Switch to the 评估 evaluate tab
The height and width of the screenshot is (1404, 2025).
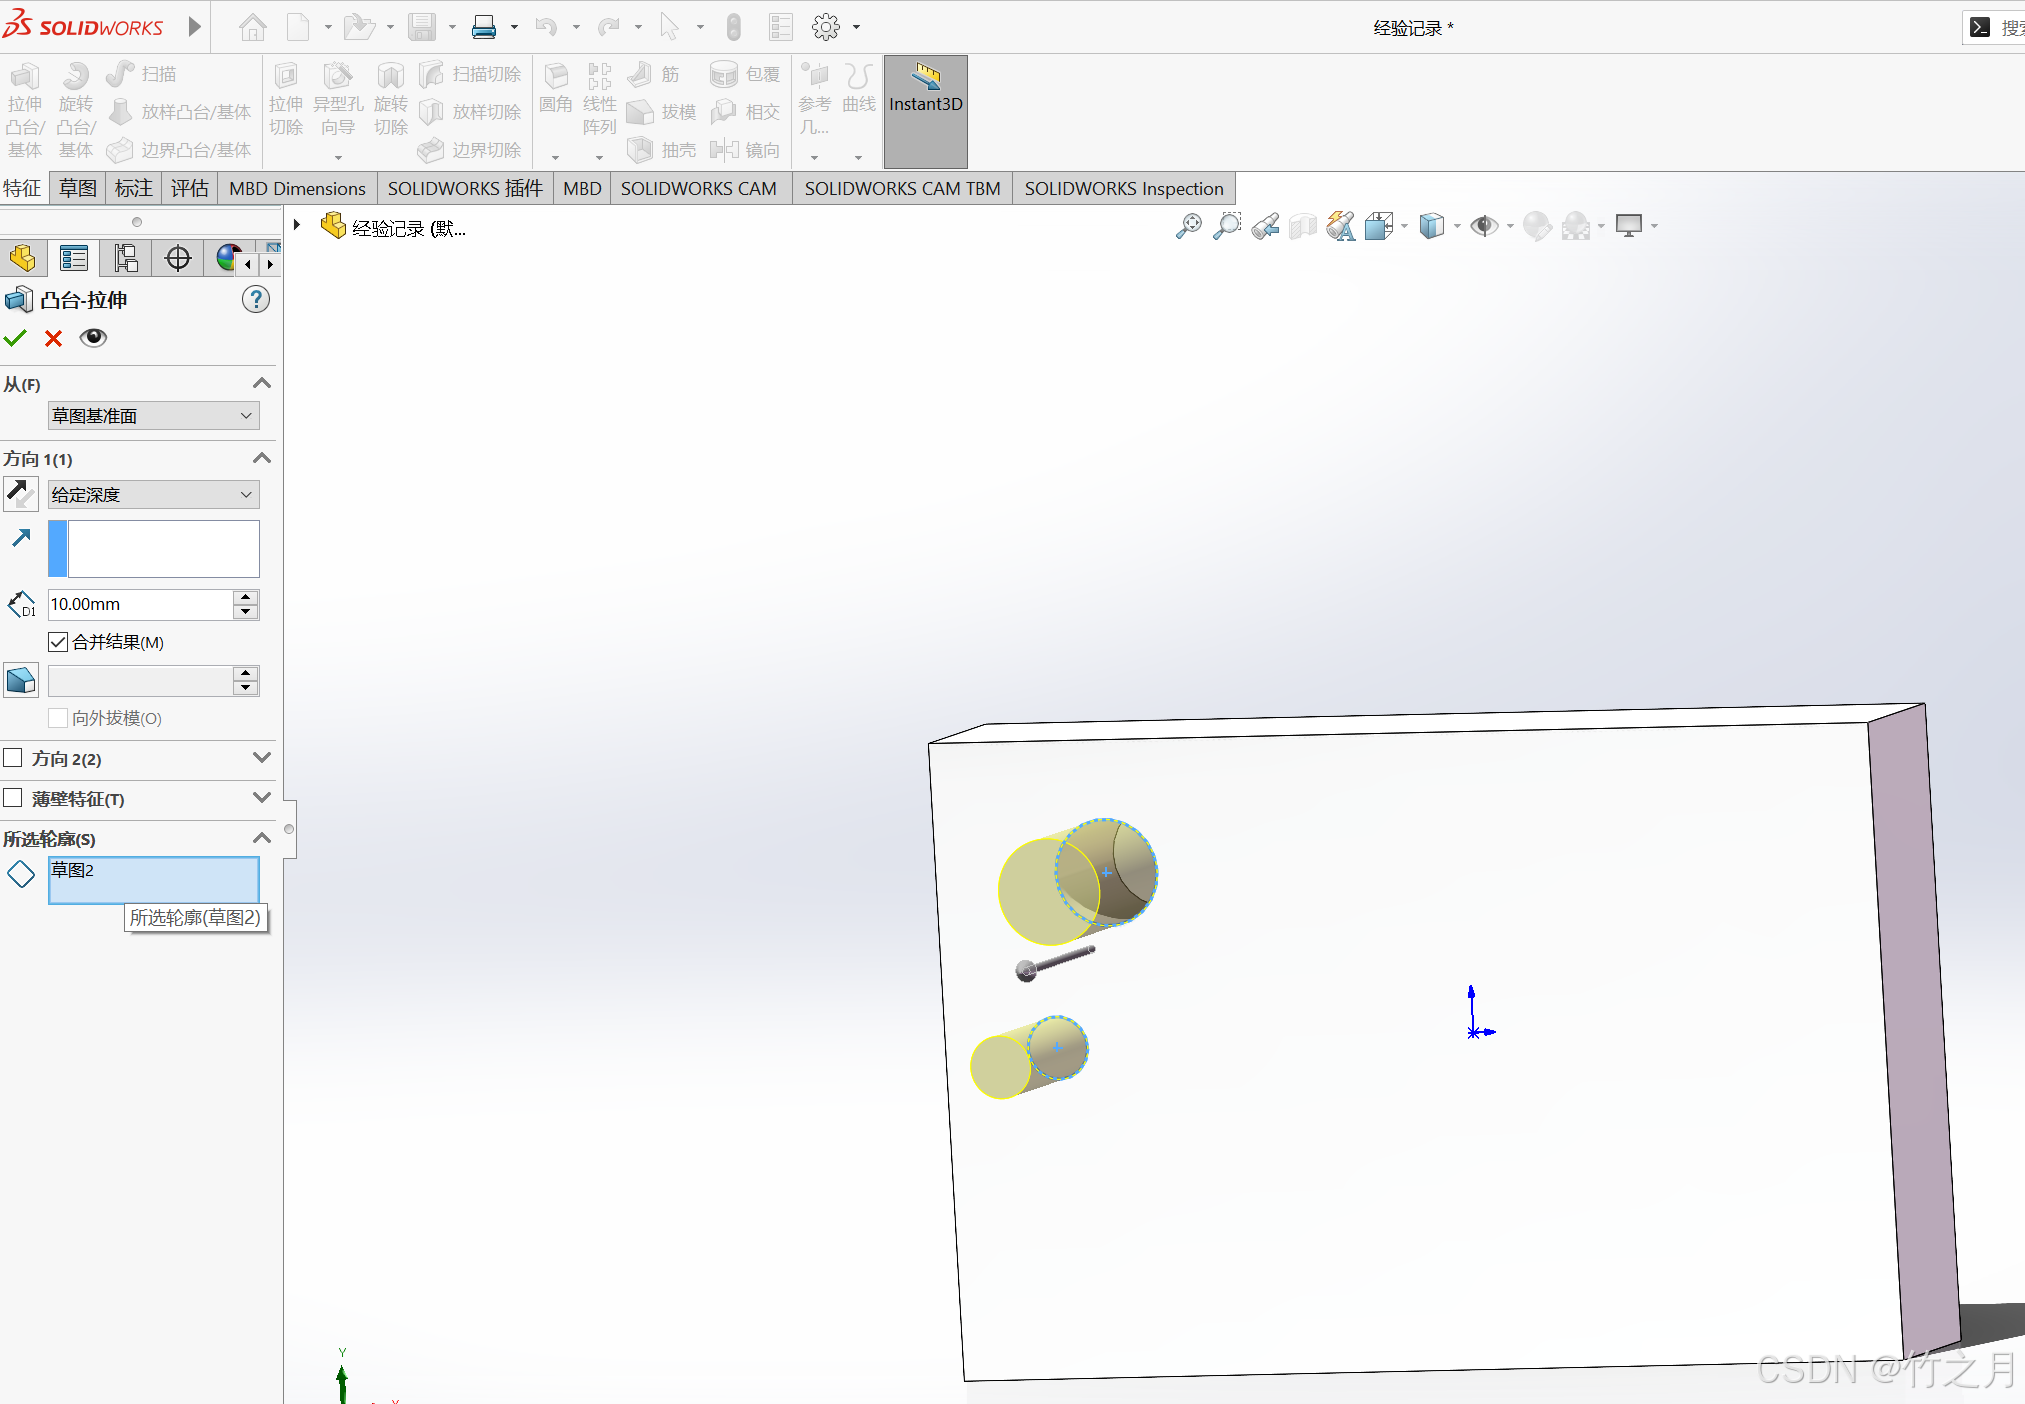pos(189,188)
